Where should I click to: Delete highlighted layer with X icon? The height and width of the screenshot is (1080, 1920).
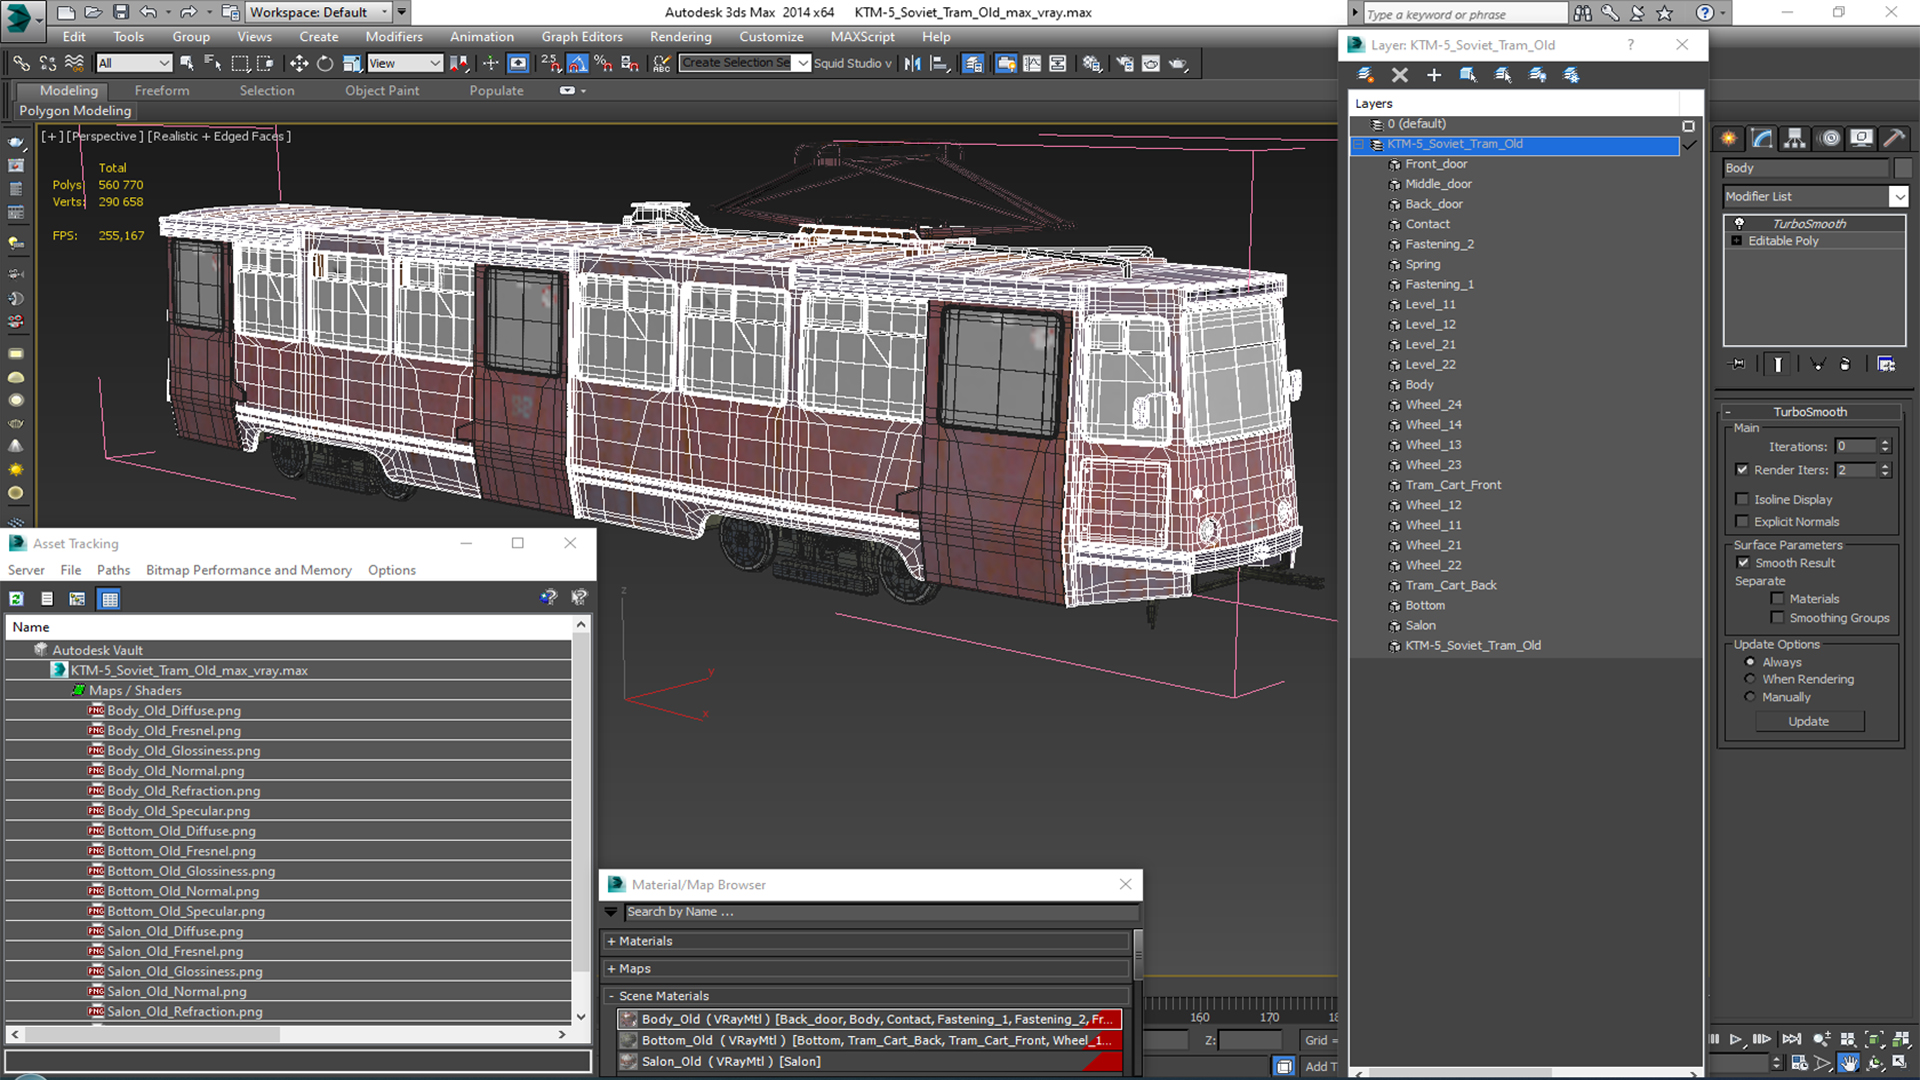click(1399, 75)
